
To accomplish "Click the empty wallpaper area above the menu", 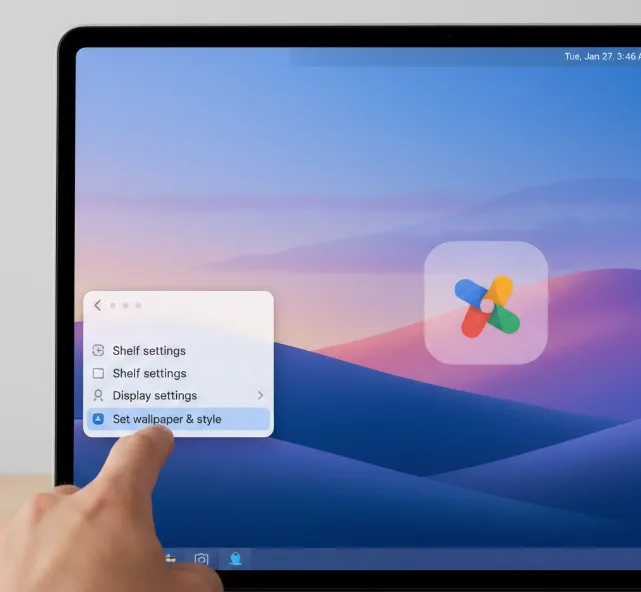I will (180, 180).
